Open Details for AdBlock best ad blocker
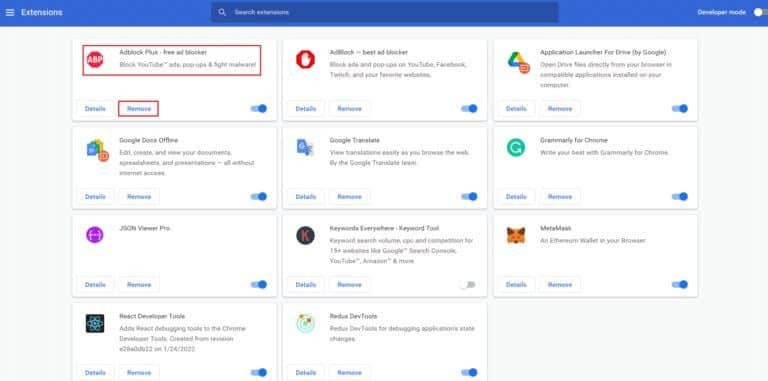Viewport: 768px width, 381px height. [x=306, y=109]
